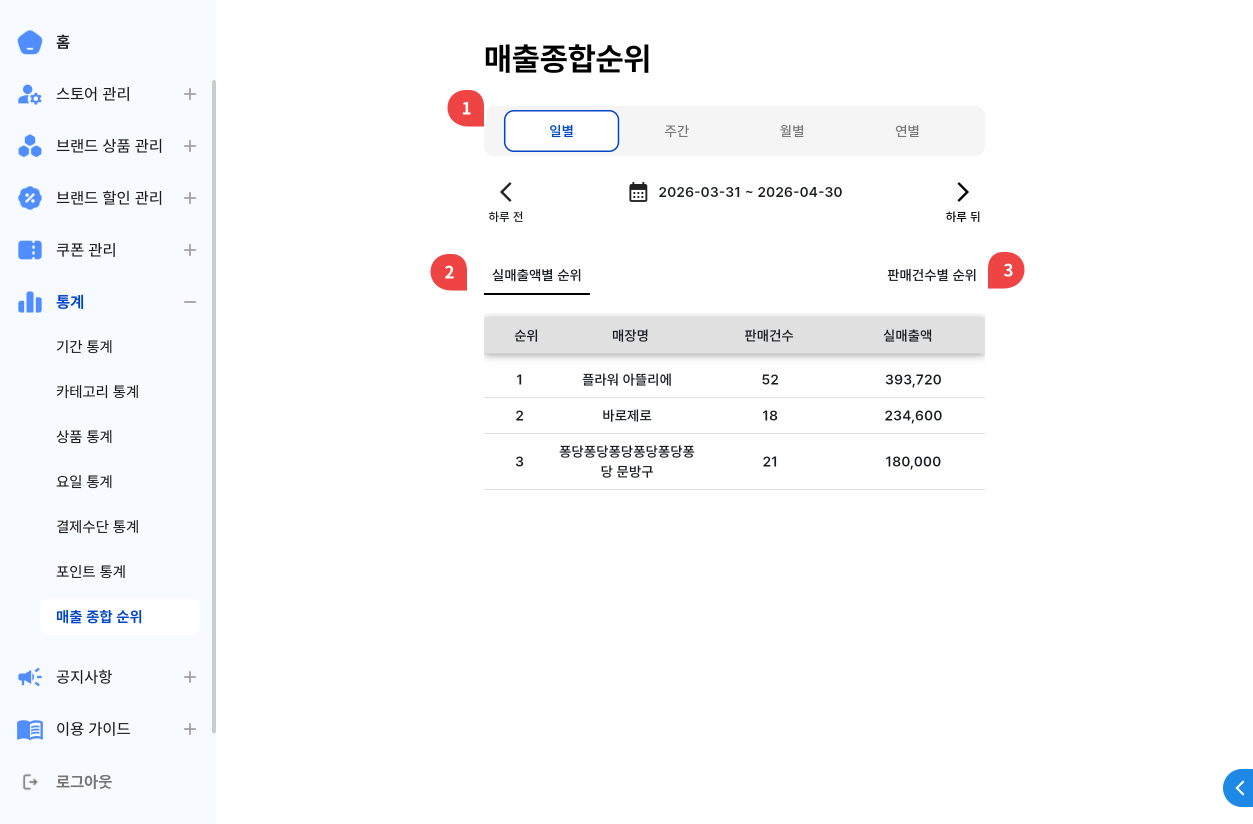Click the 판매건수 column header
The image size is (1253, 824).
click(x=769, y=336)
